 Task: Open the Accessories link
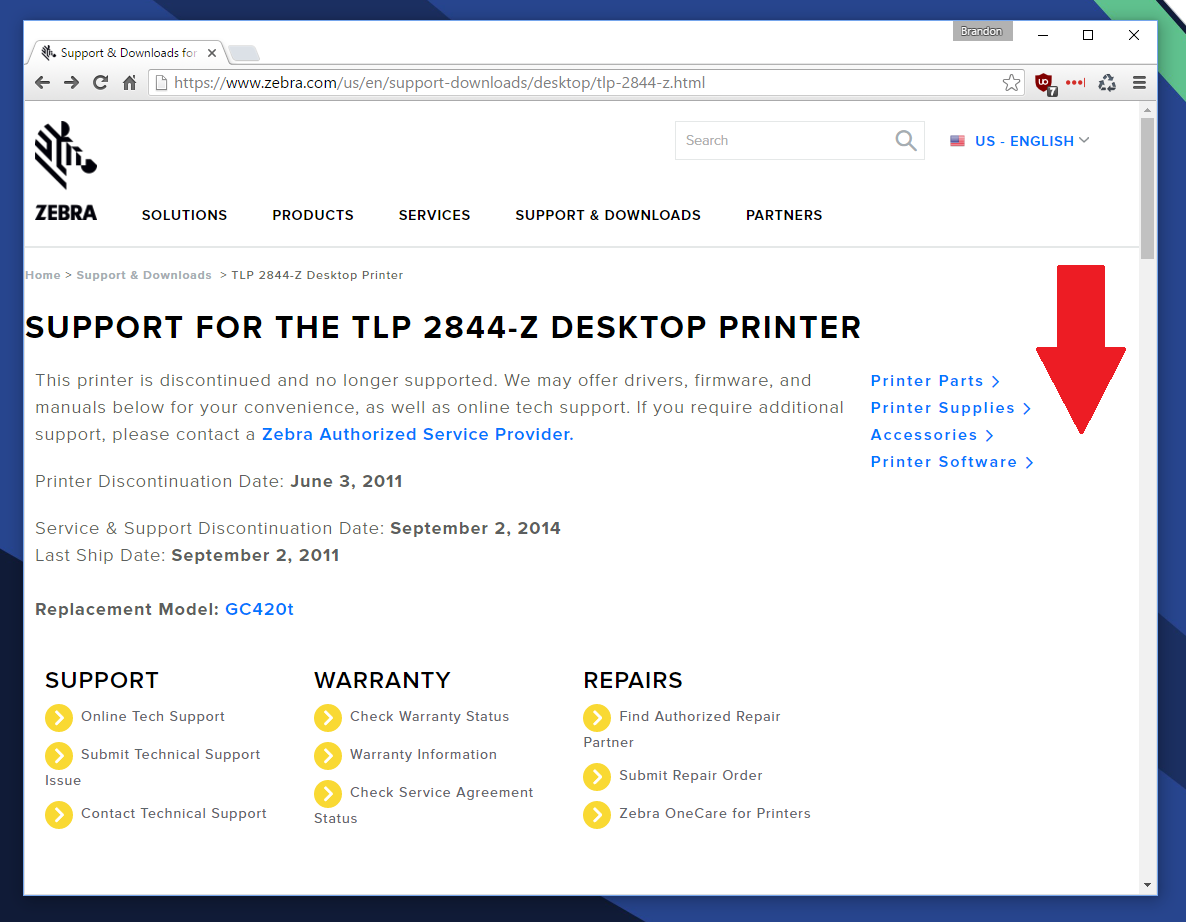(932, 435)
